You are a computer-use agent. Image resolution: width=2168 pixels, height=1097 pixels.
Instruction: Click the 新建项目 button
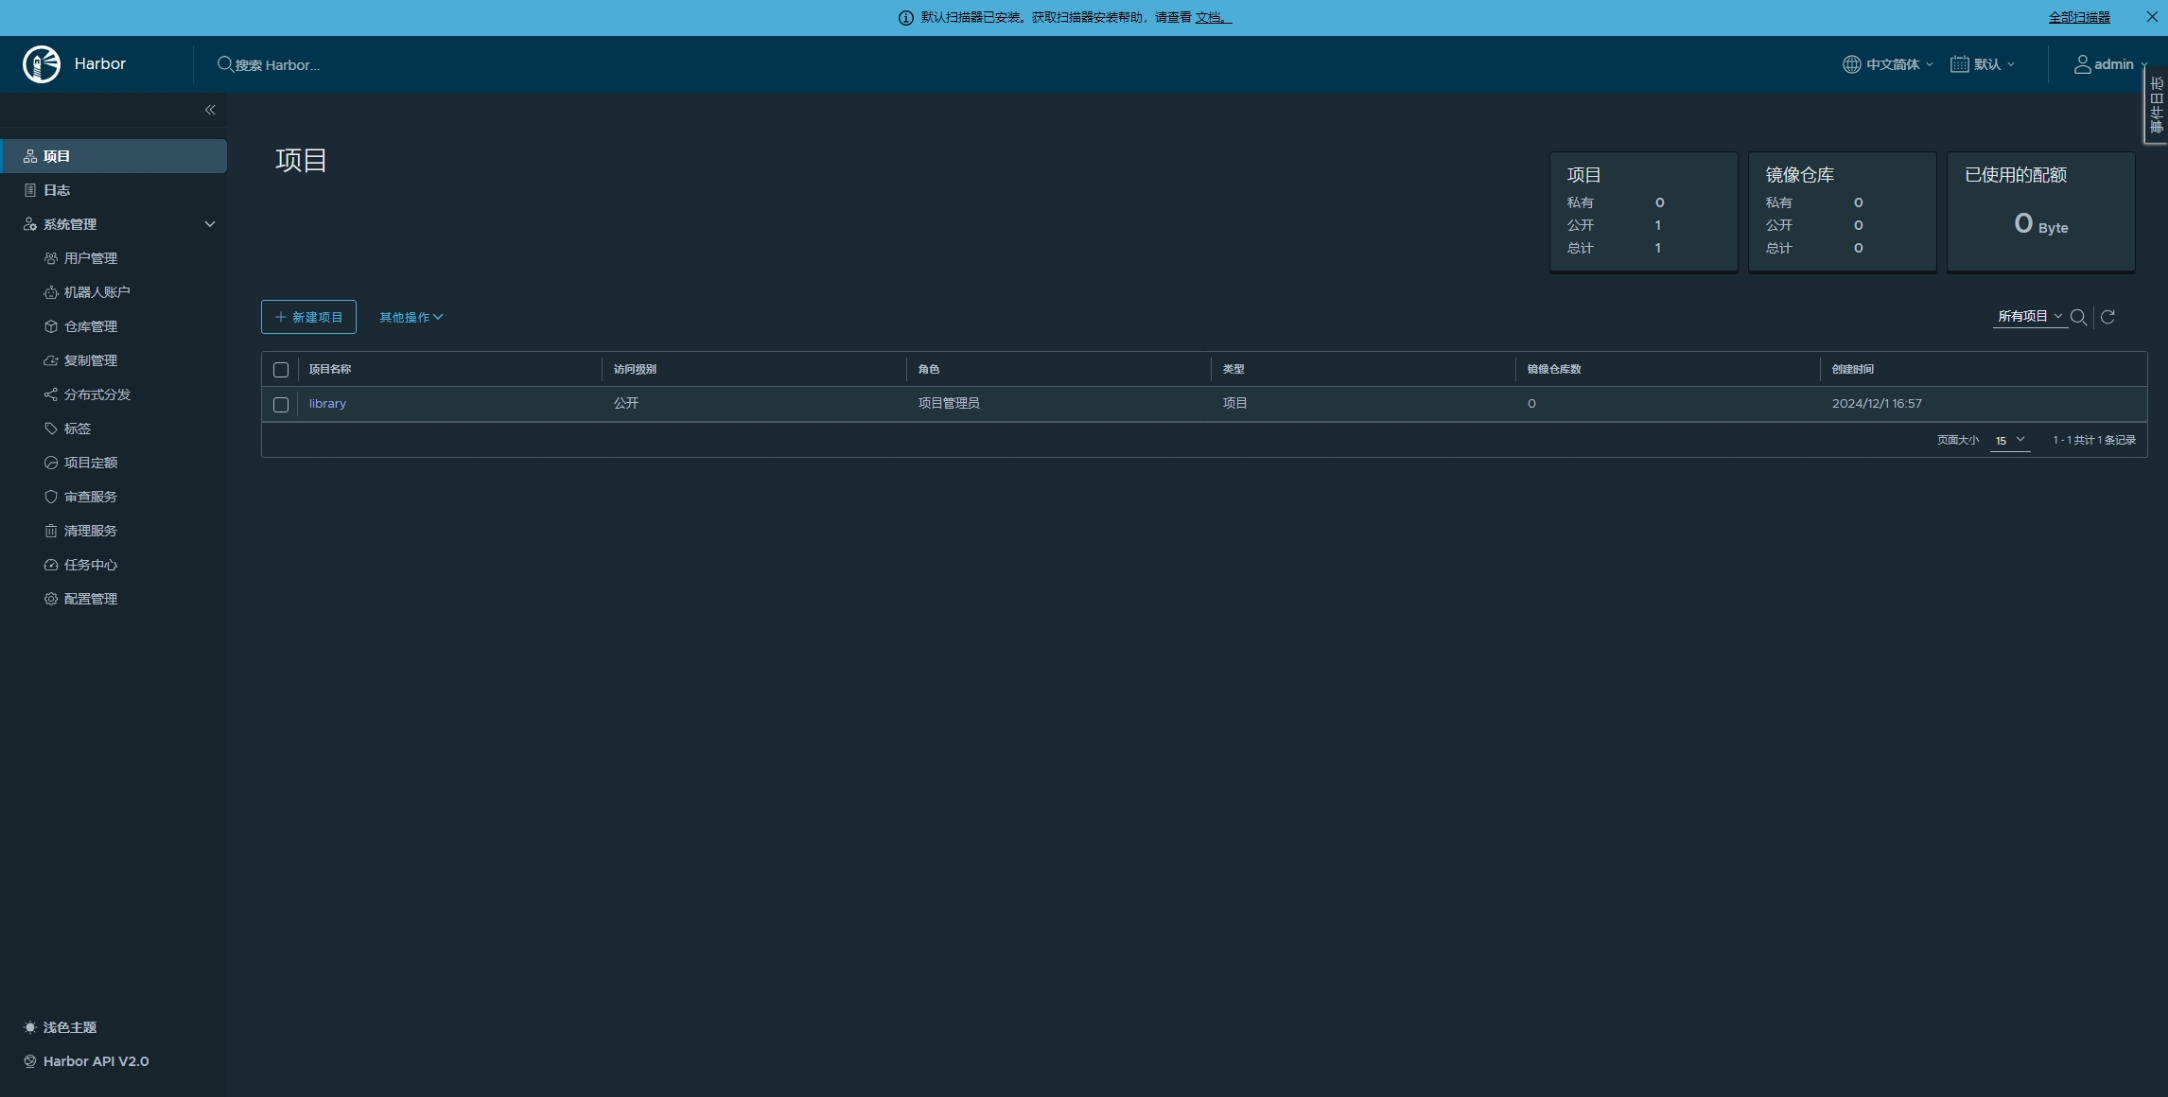click(x=308, y=317)
